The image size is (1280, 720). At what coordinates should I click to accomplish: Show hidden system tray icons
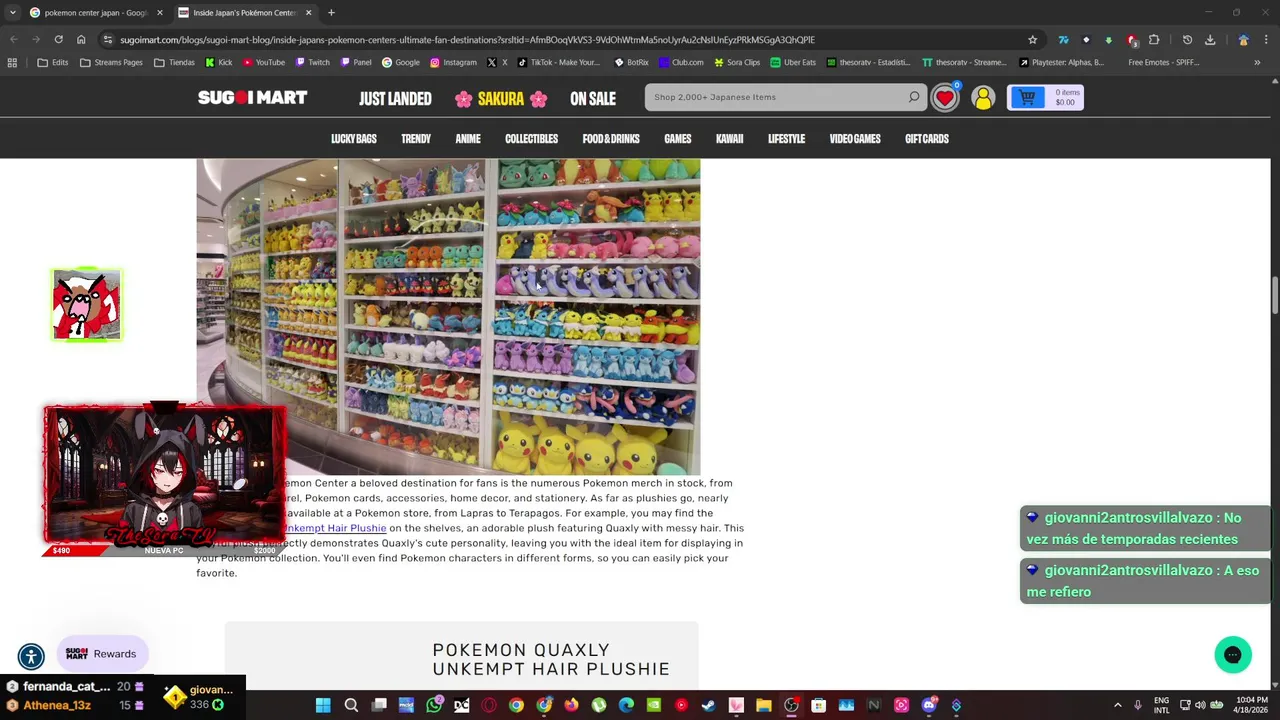pos(1118,705)
